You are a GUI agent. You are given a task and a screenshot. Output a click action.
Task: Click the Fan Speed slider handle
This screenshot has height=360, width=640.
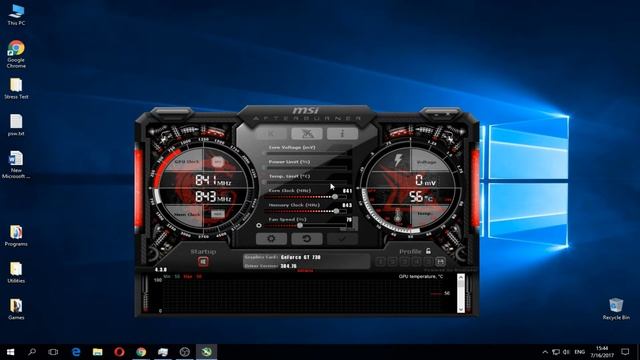[300, 225]
